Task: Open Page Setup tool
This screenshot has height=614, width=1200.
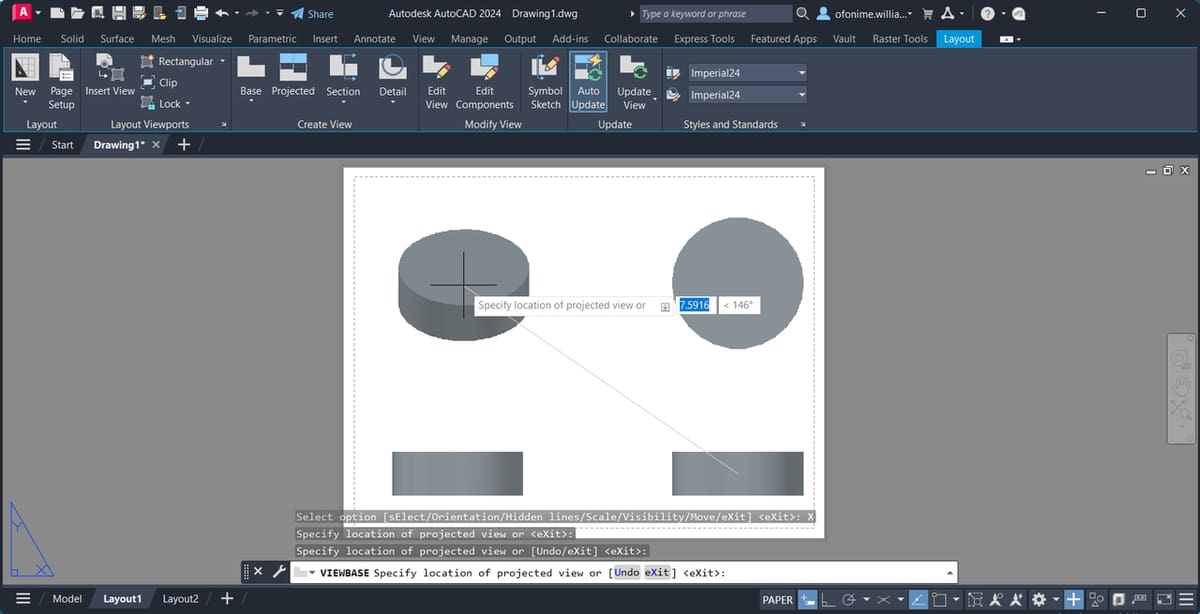Action: click(x=61, y=81)
